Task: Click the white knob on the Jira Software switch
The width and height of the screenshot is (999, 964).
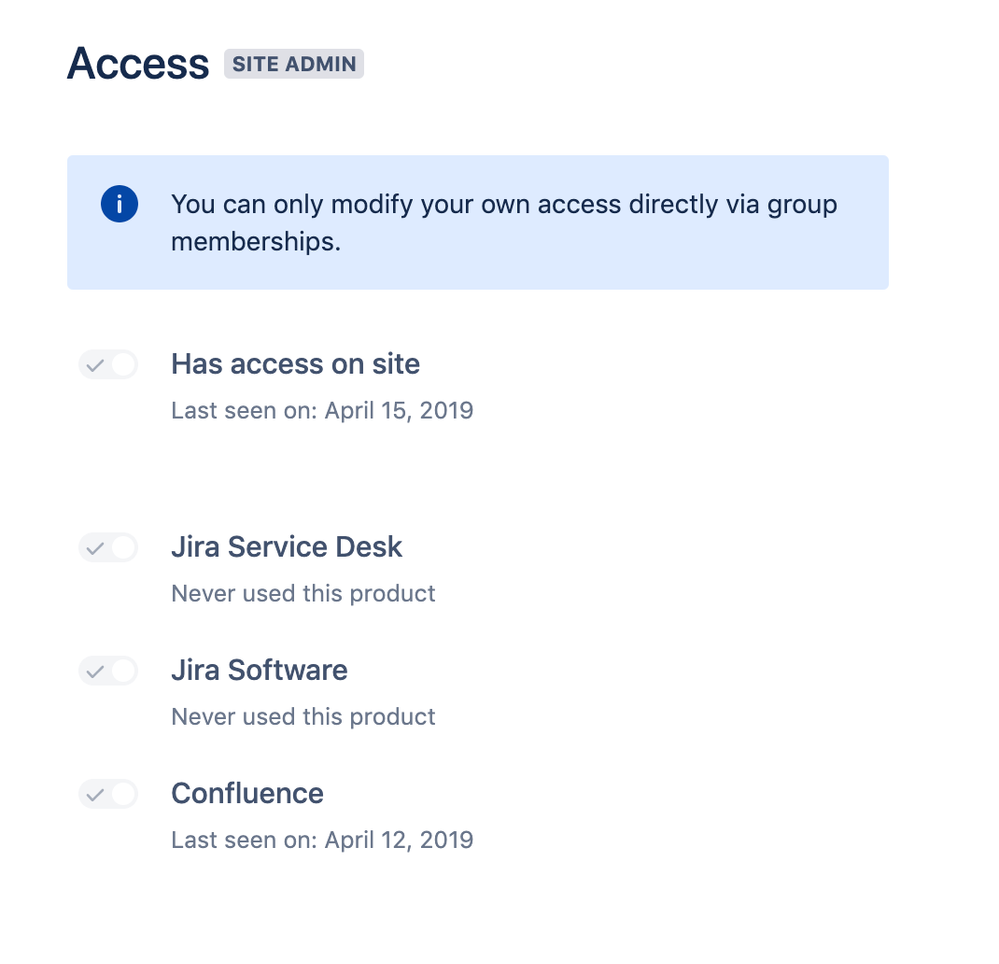Action: coord(123,671)
